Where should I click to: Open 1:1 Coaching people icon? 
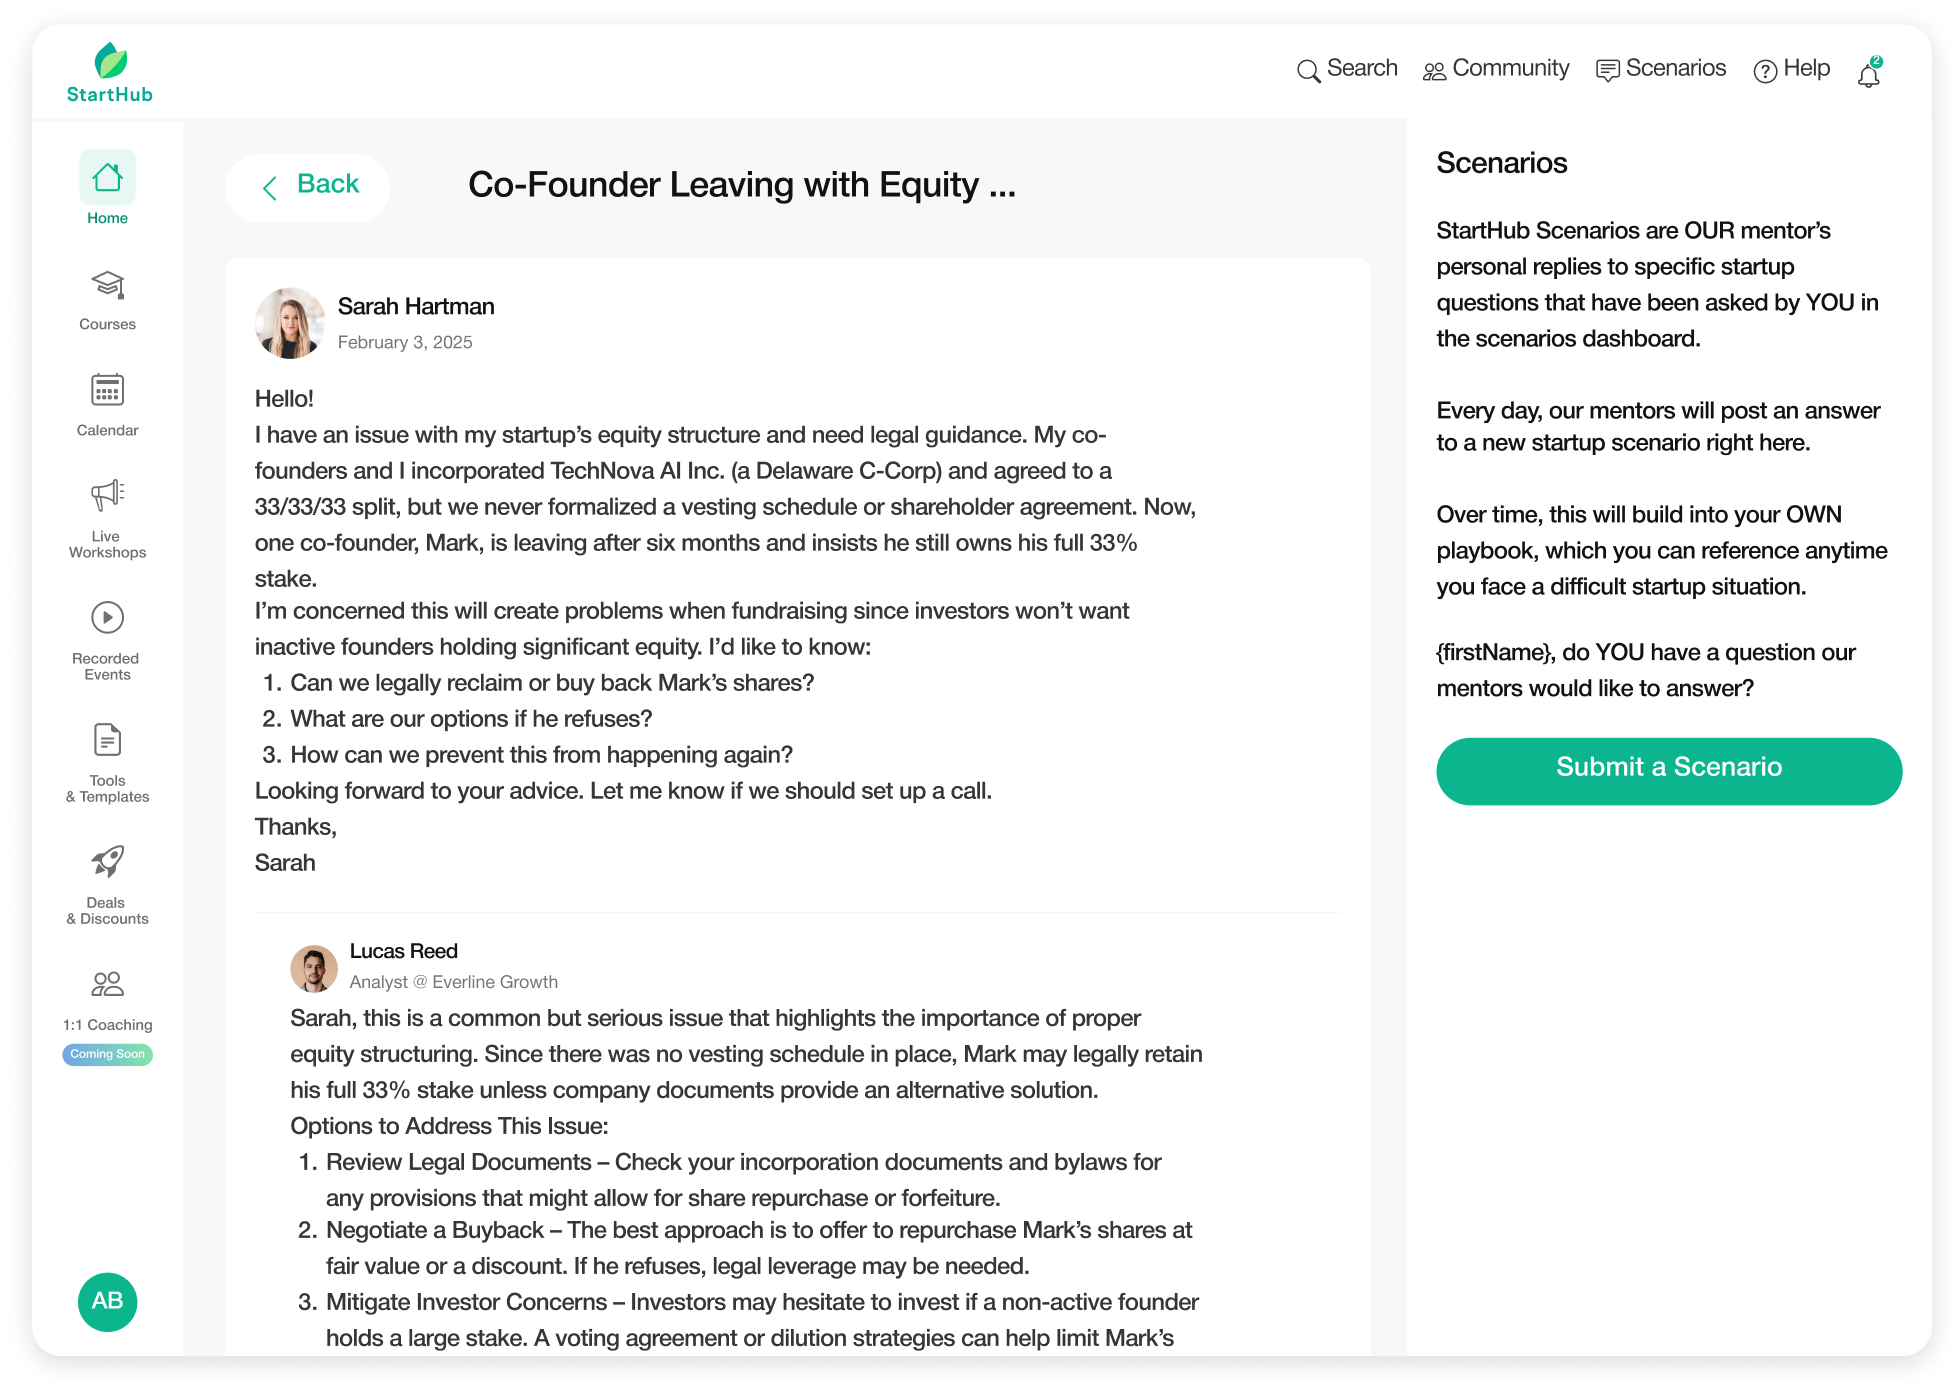point(107,985)
